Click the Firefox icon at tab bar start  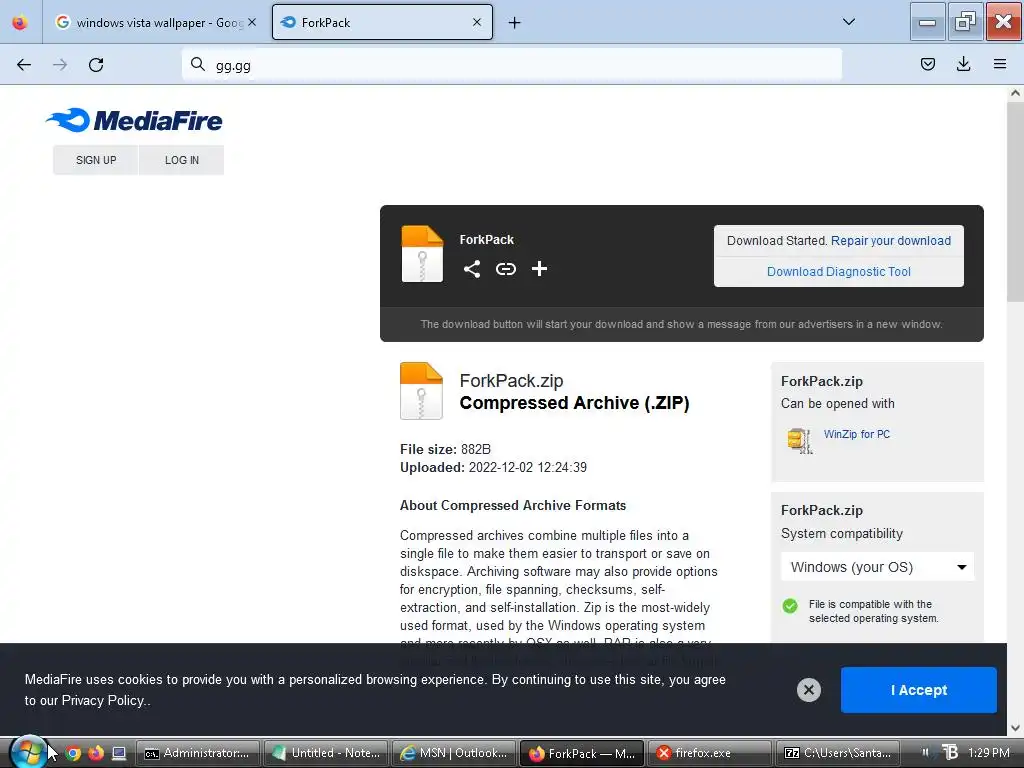20,22
